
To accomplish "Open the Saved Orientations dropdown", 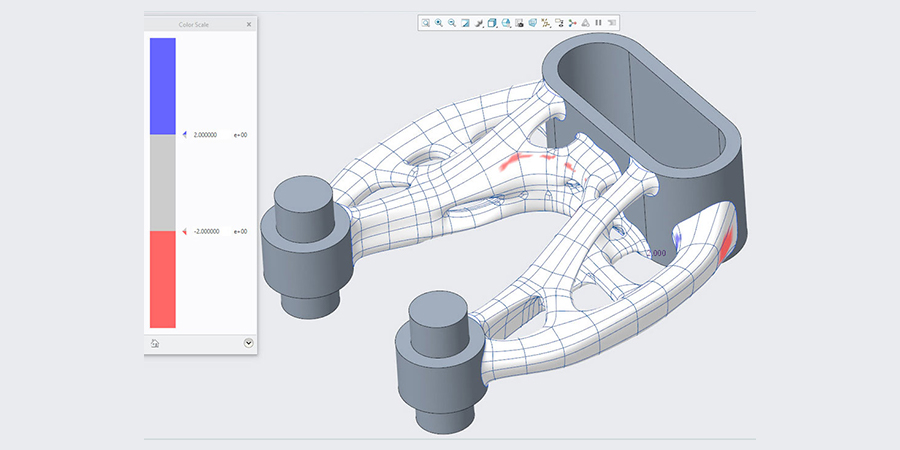I will pos(506,22).
